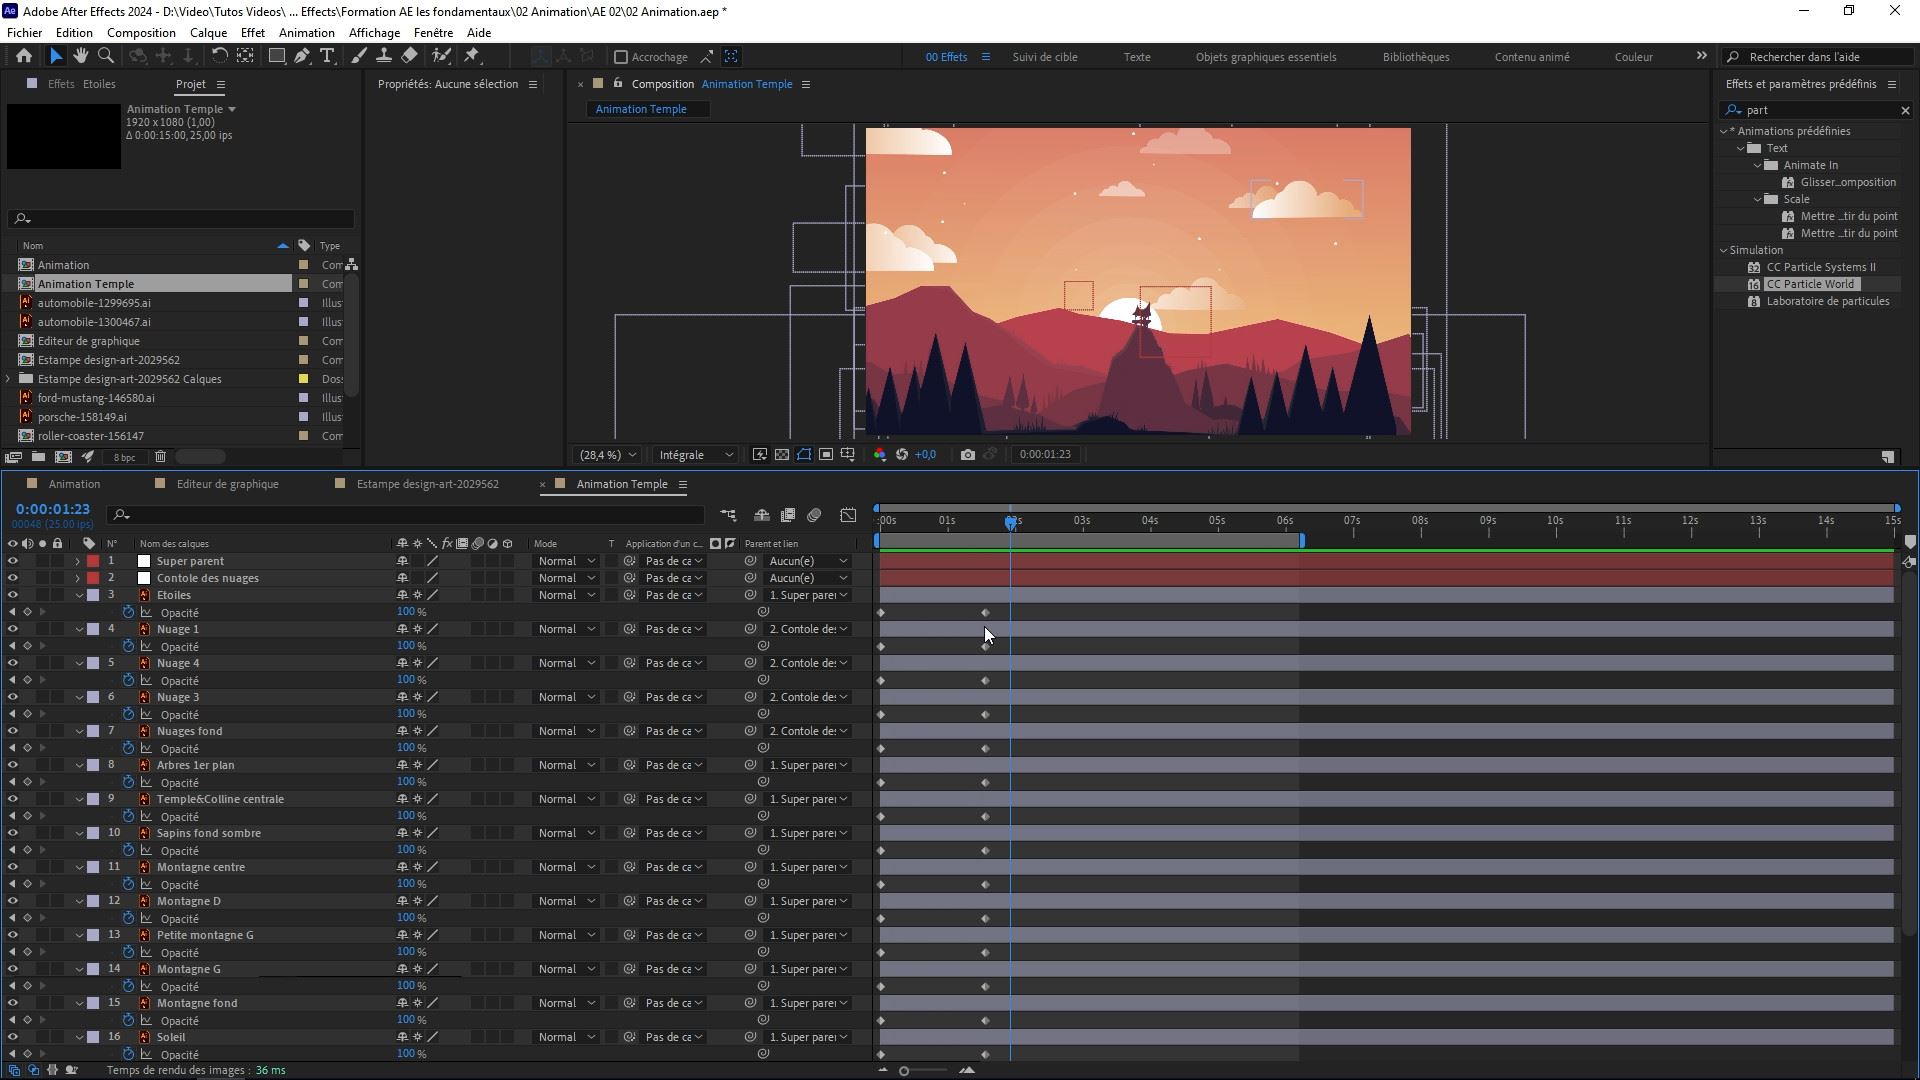
Task: Hide the Soleil layer eye
Action: 13,1037
